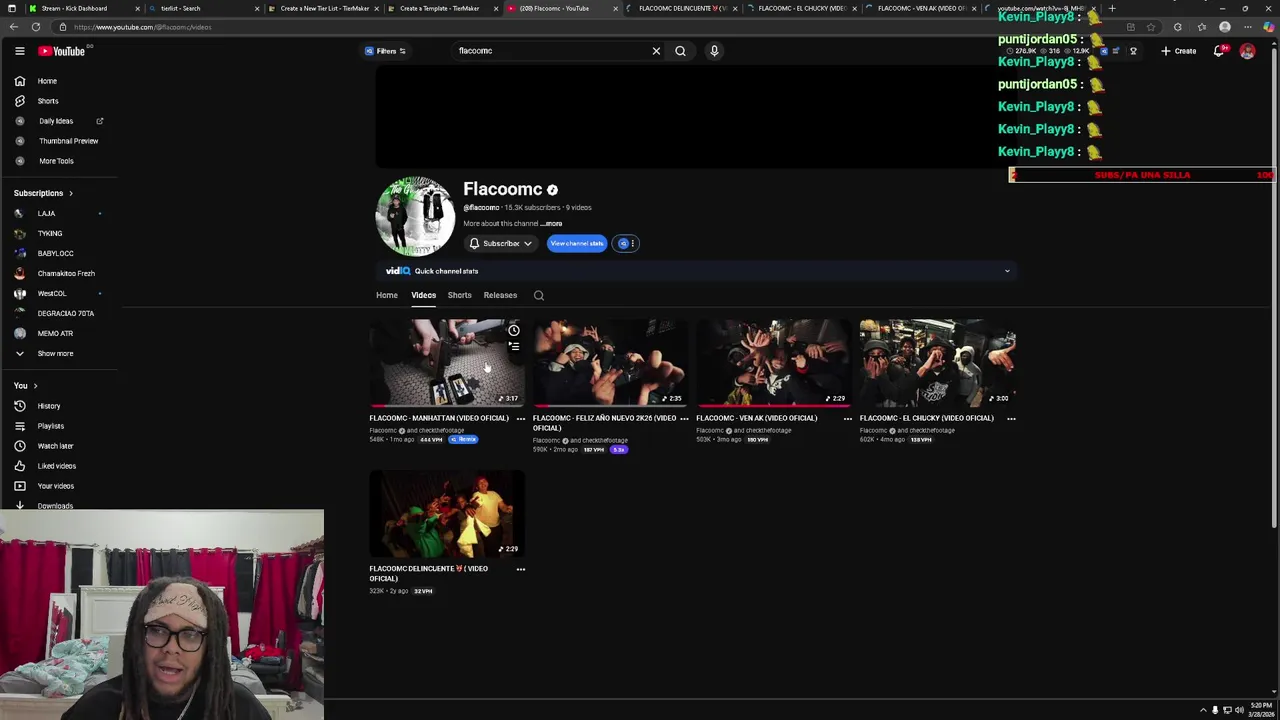Open more options for VEN AK video
The image size is (1280, 720).
(x=847, y=419)
